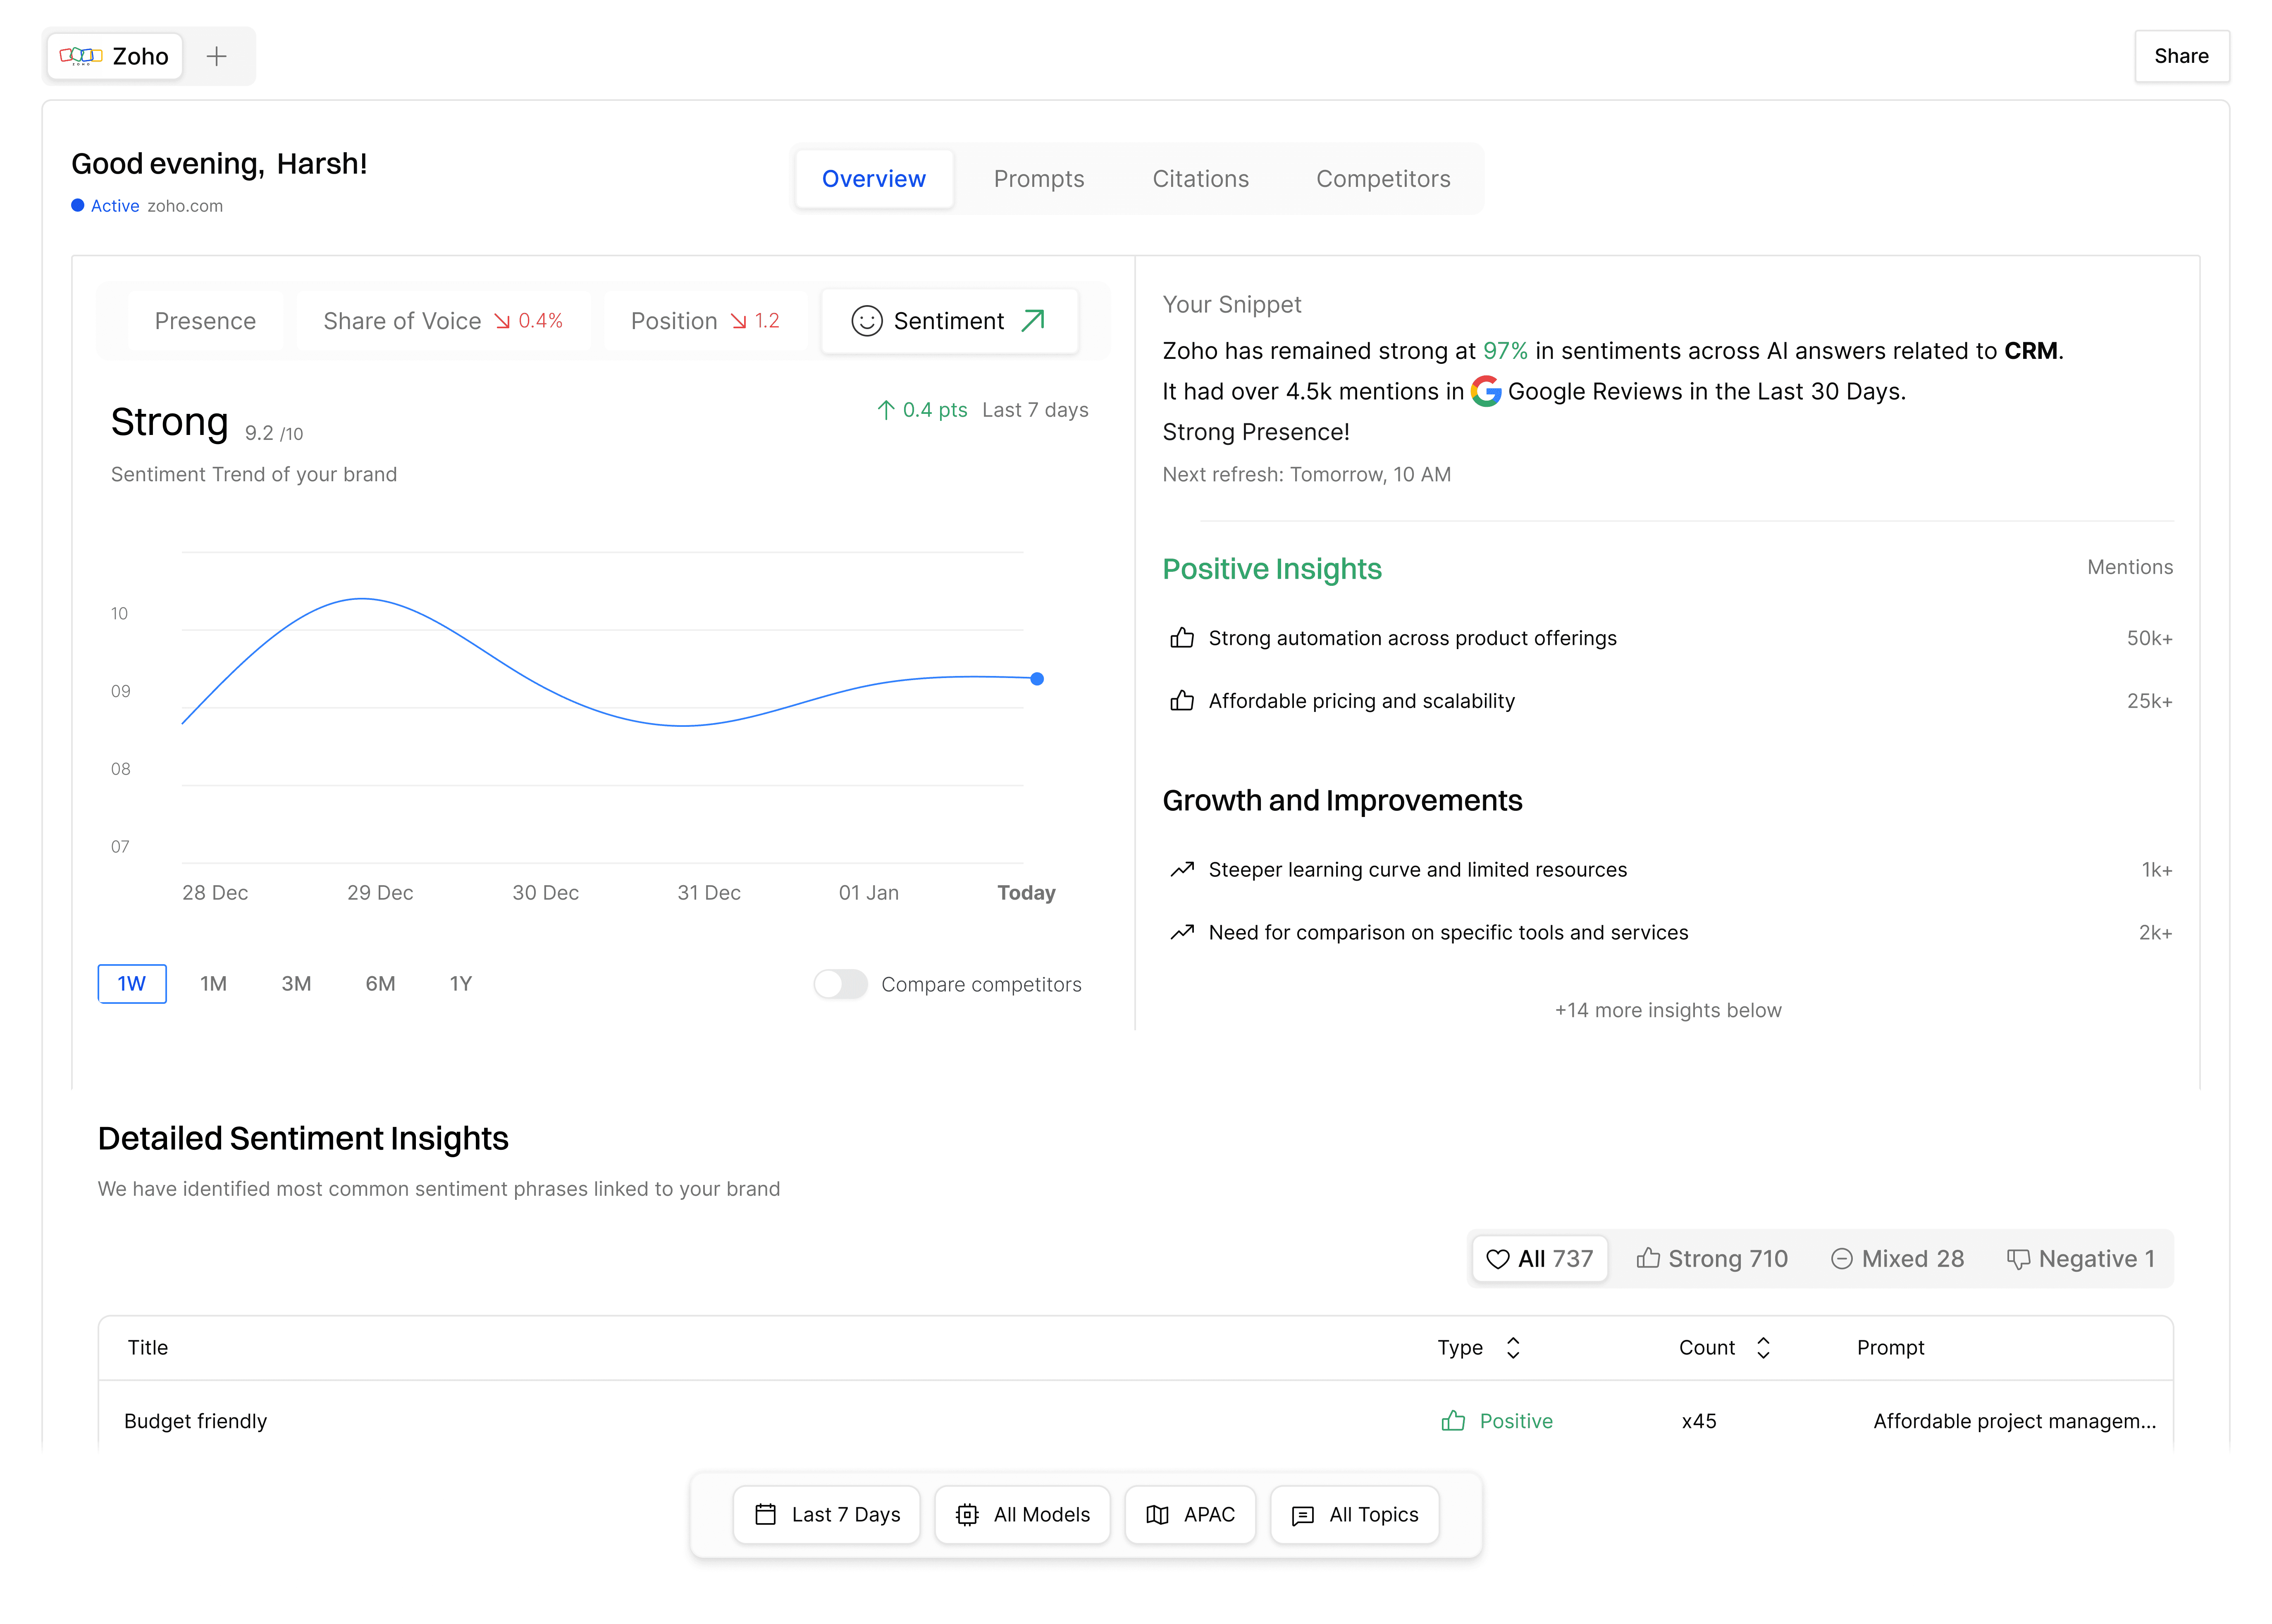Click the Prompt column header
The image size is (2272, 1624).
[1890, 1348]
